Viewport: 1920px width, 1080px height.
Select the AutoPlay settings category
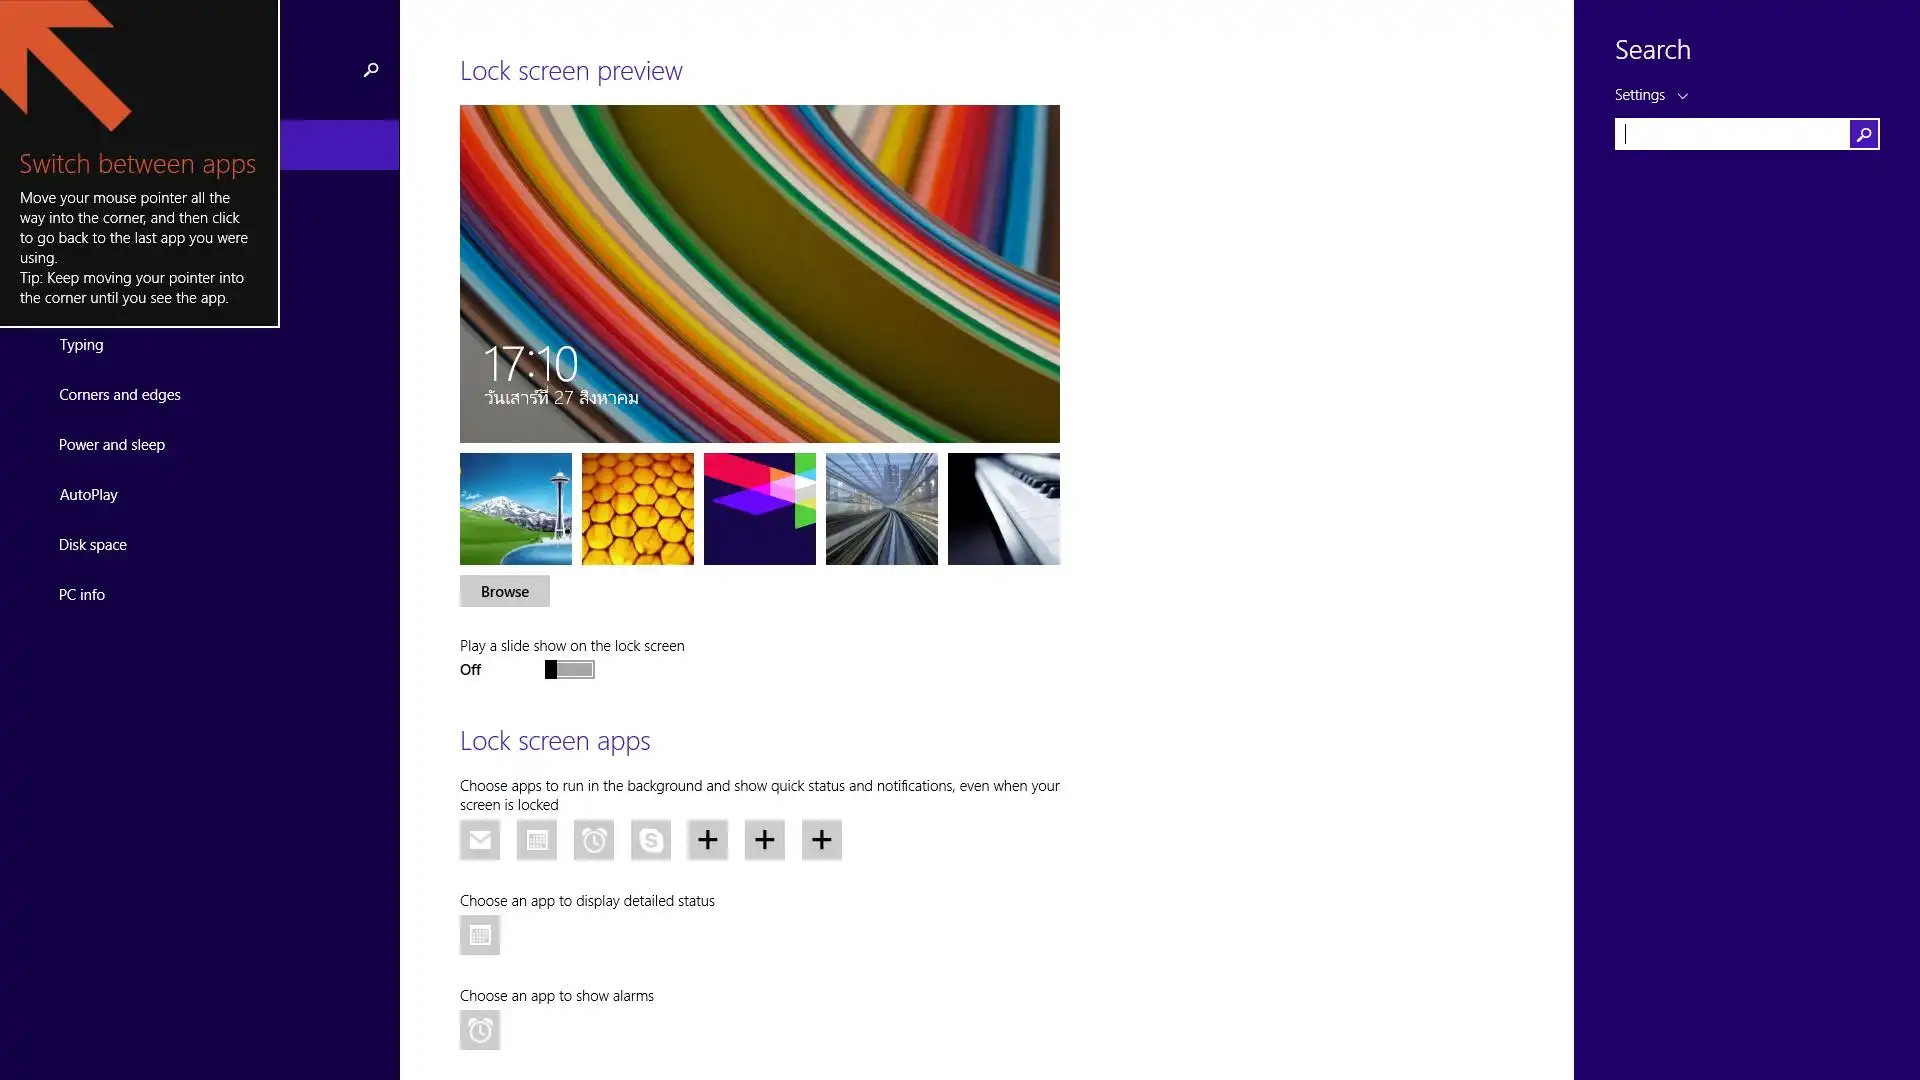[x=88, y=495]
